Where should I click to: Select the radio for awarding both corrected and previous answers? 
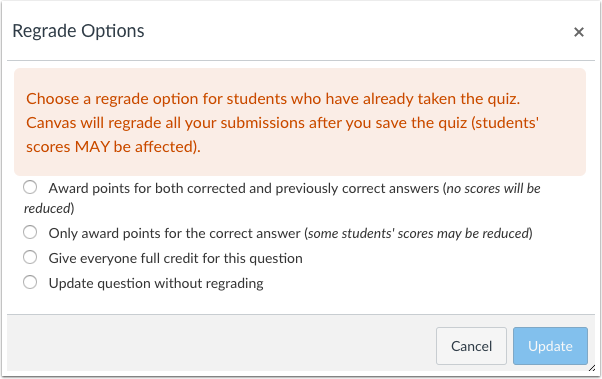(x=30, y=187)
